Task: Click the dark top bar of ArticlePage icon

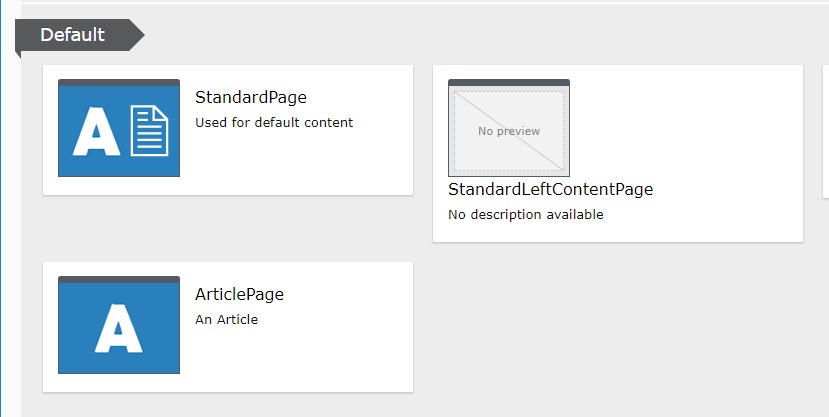Action: pyautogui.click(x=119, y=279)
